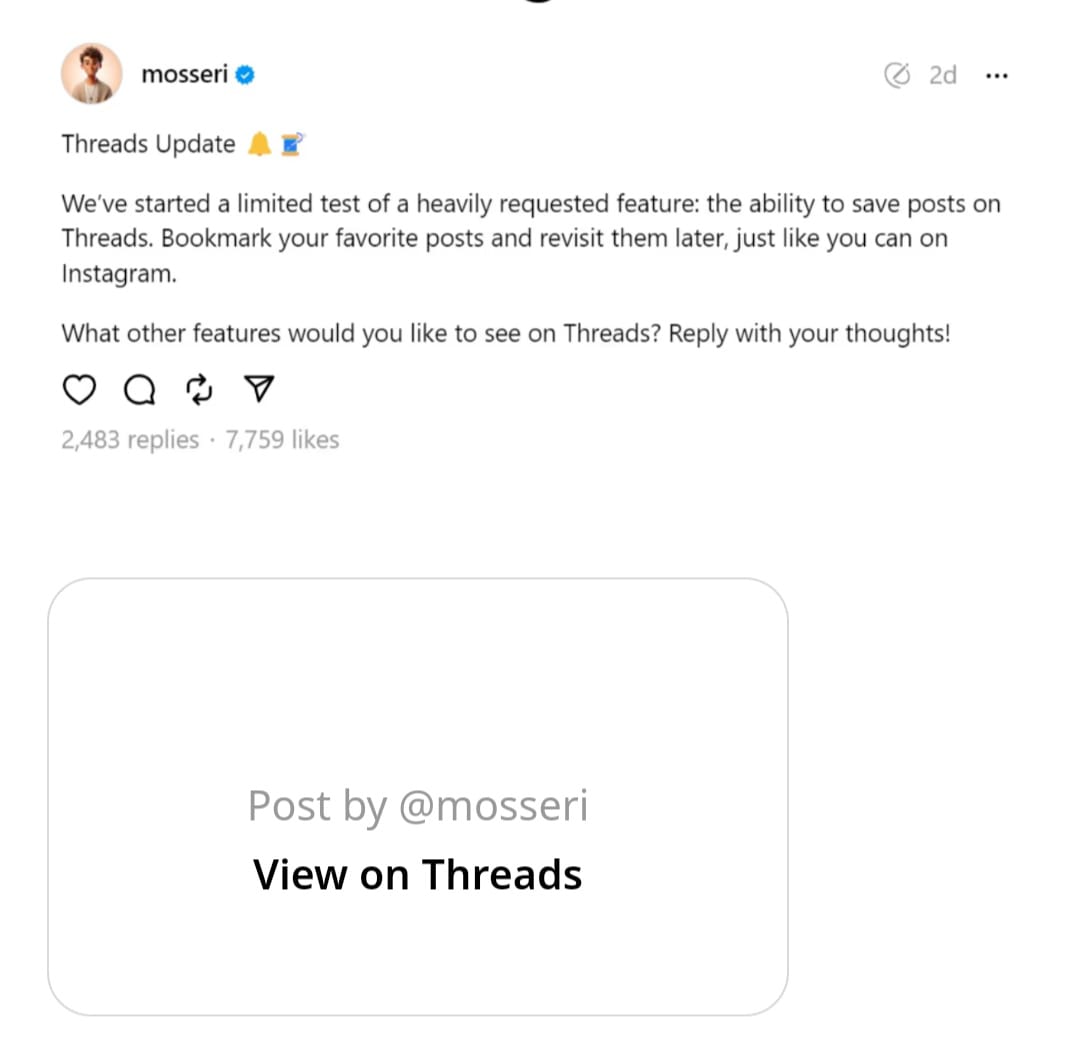This screenshot has width=1080, height=1041.
Task: Click the thread spool emoji in the heading
Action: [291, 145]
